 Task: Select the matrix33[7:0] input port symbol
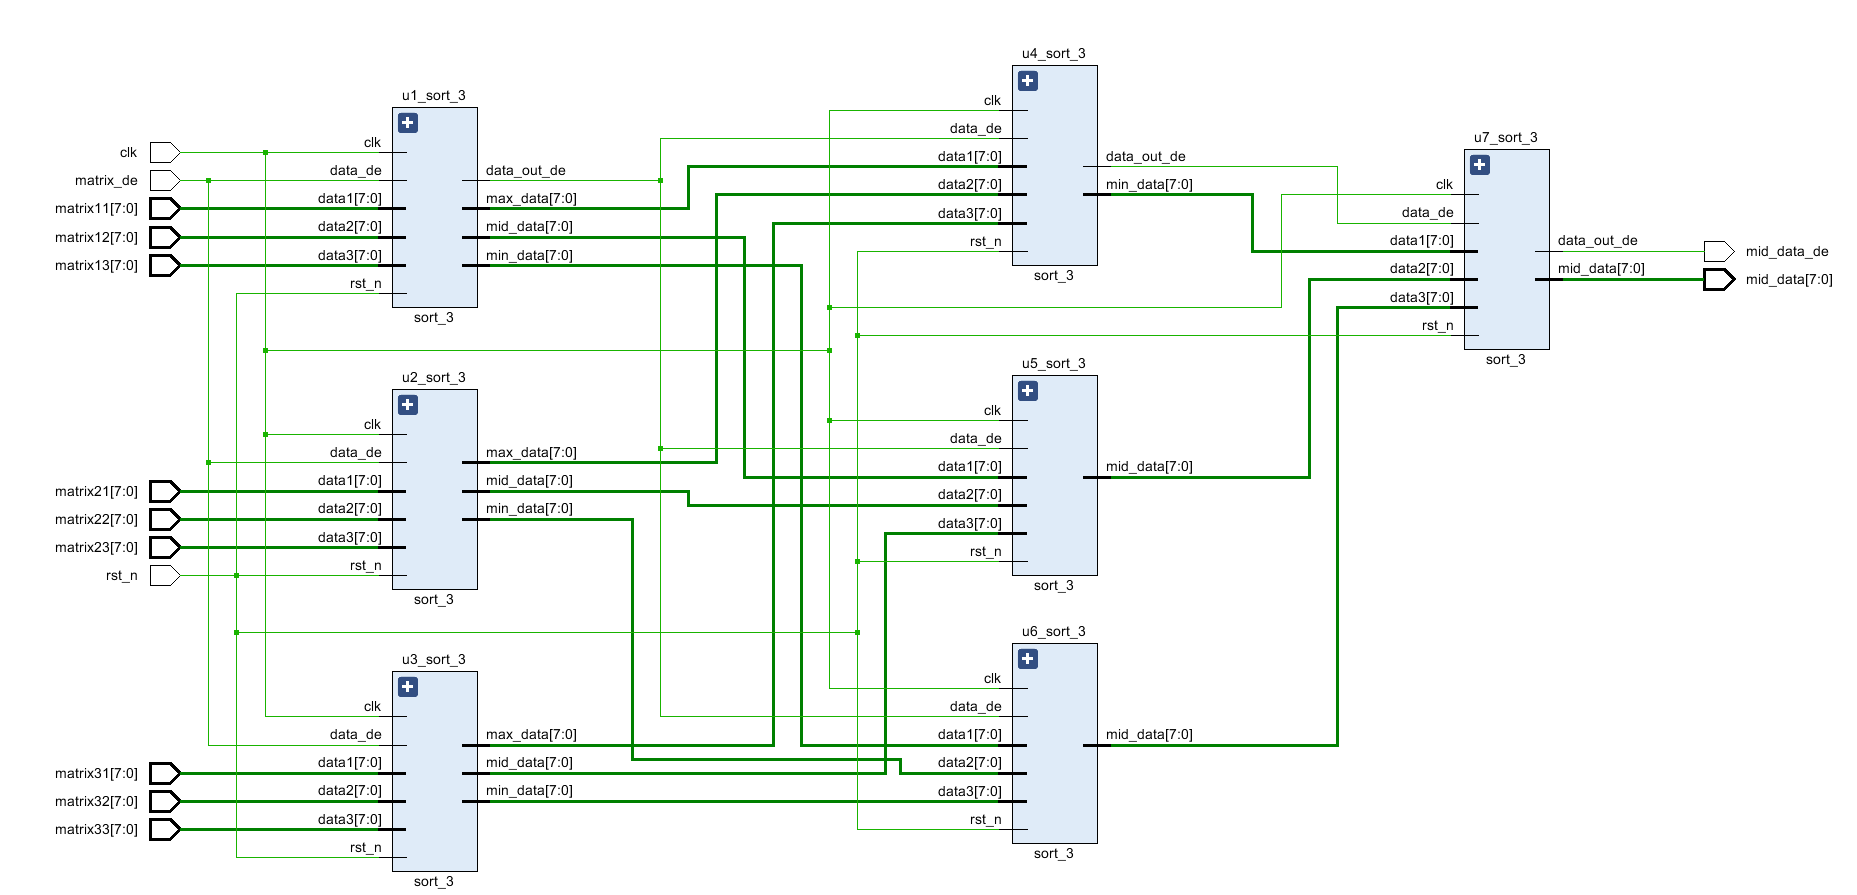[165, 829]
